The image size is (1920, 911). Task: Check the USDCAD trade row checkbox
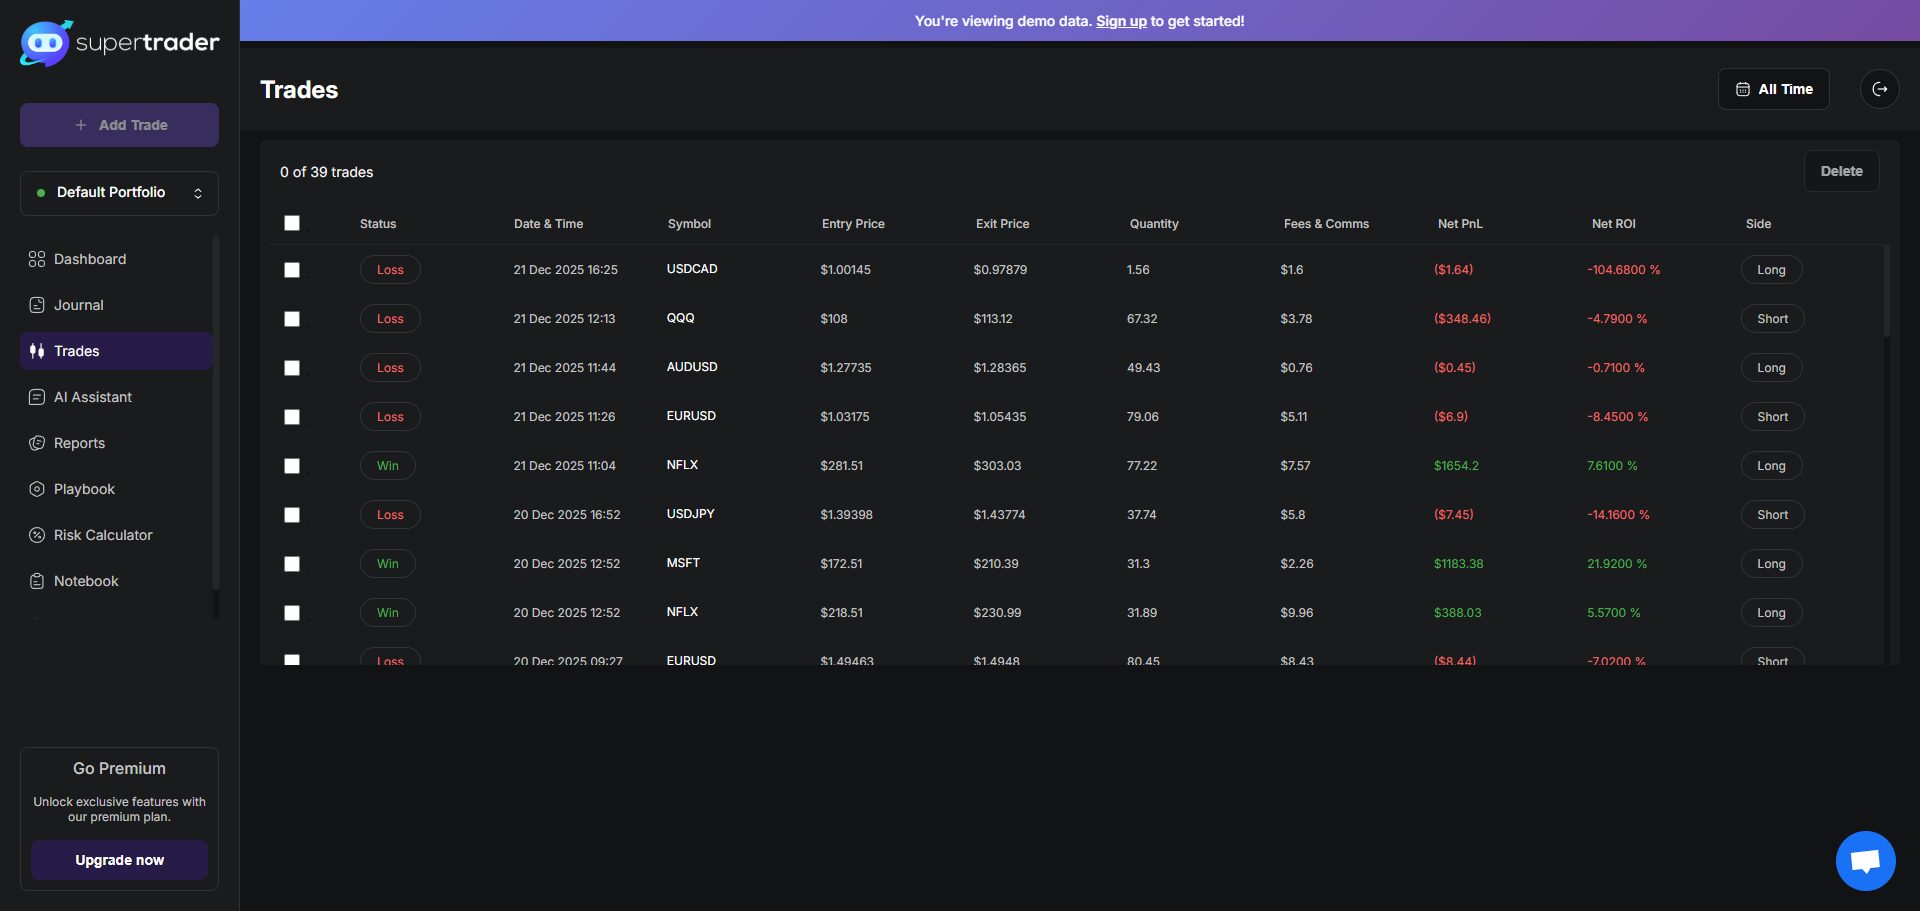coord(292,270)
